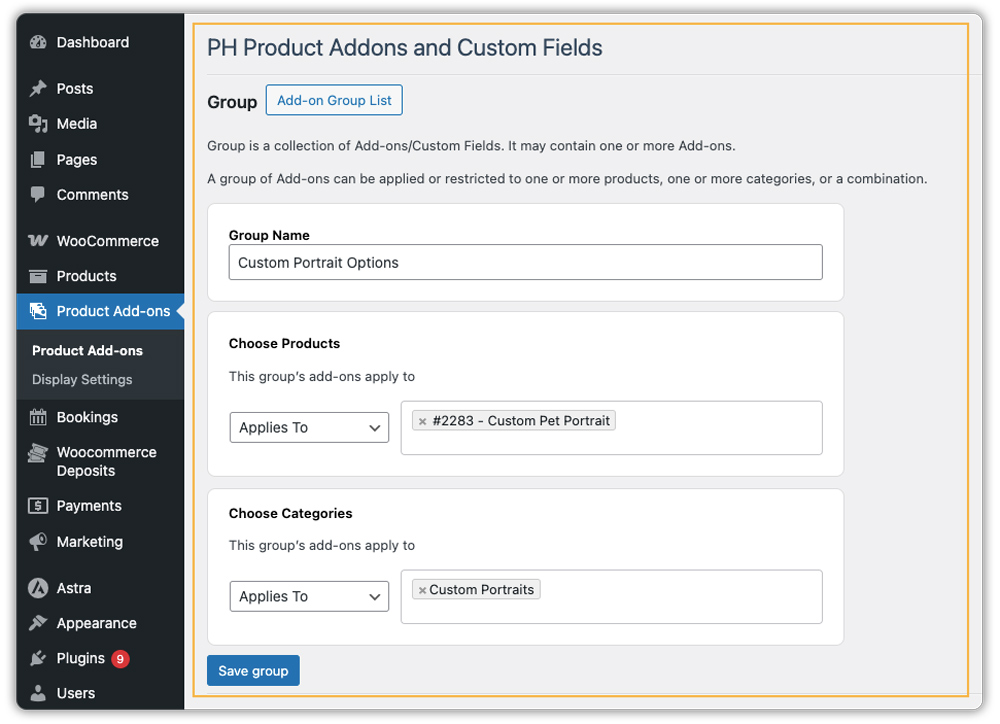The image size is (1000, 724).
Task: Open the Astra theme icon
Action: coord(38,588)
